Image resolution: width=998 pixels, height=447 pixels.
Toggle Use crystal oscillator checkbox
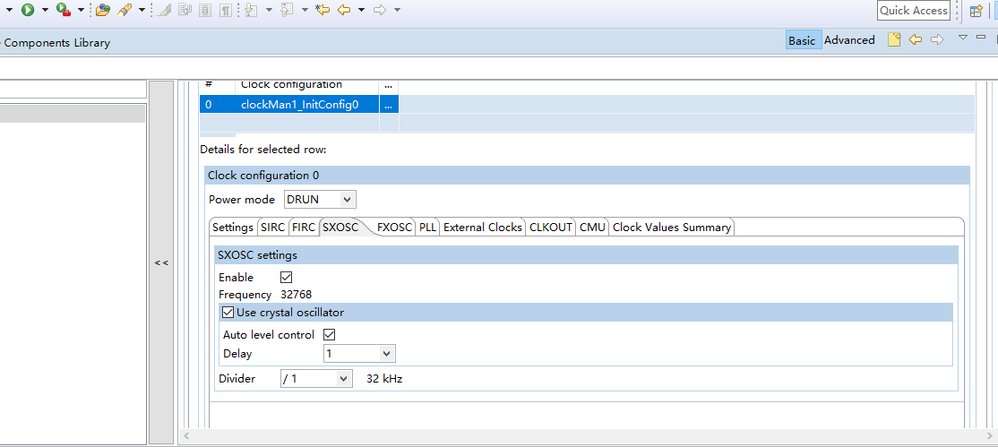tap(228, 313)
